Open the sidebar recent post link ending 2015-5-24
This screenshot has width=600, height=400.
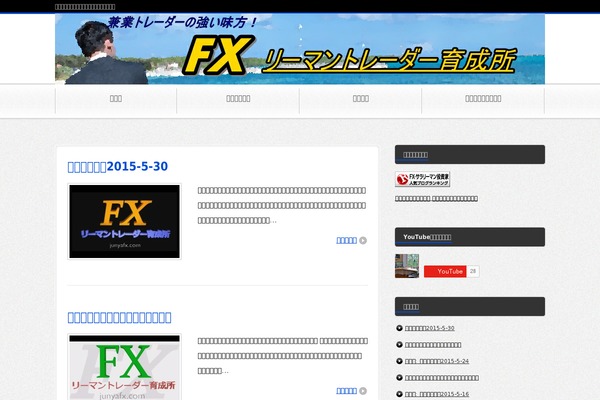(x=437, y=361)
